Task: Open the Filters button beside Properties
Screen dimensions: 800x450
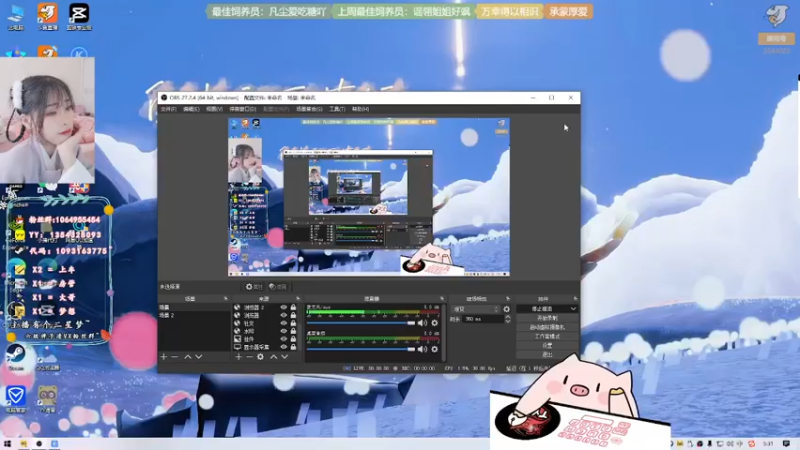Action: point(278,287)
